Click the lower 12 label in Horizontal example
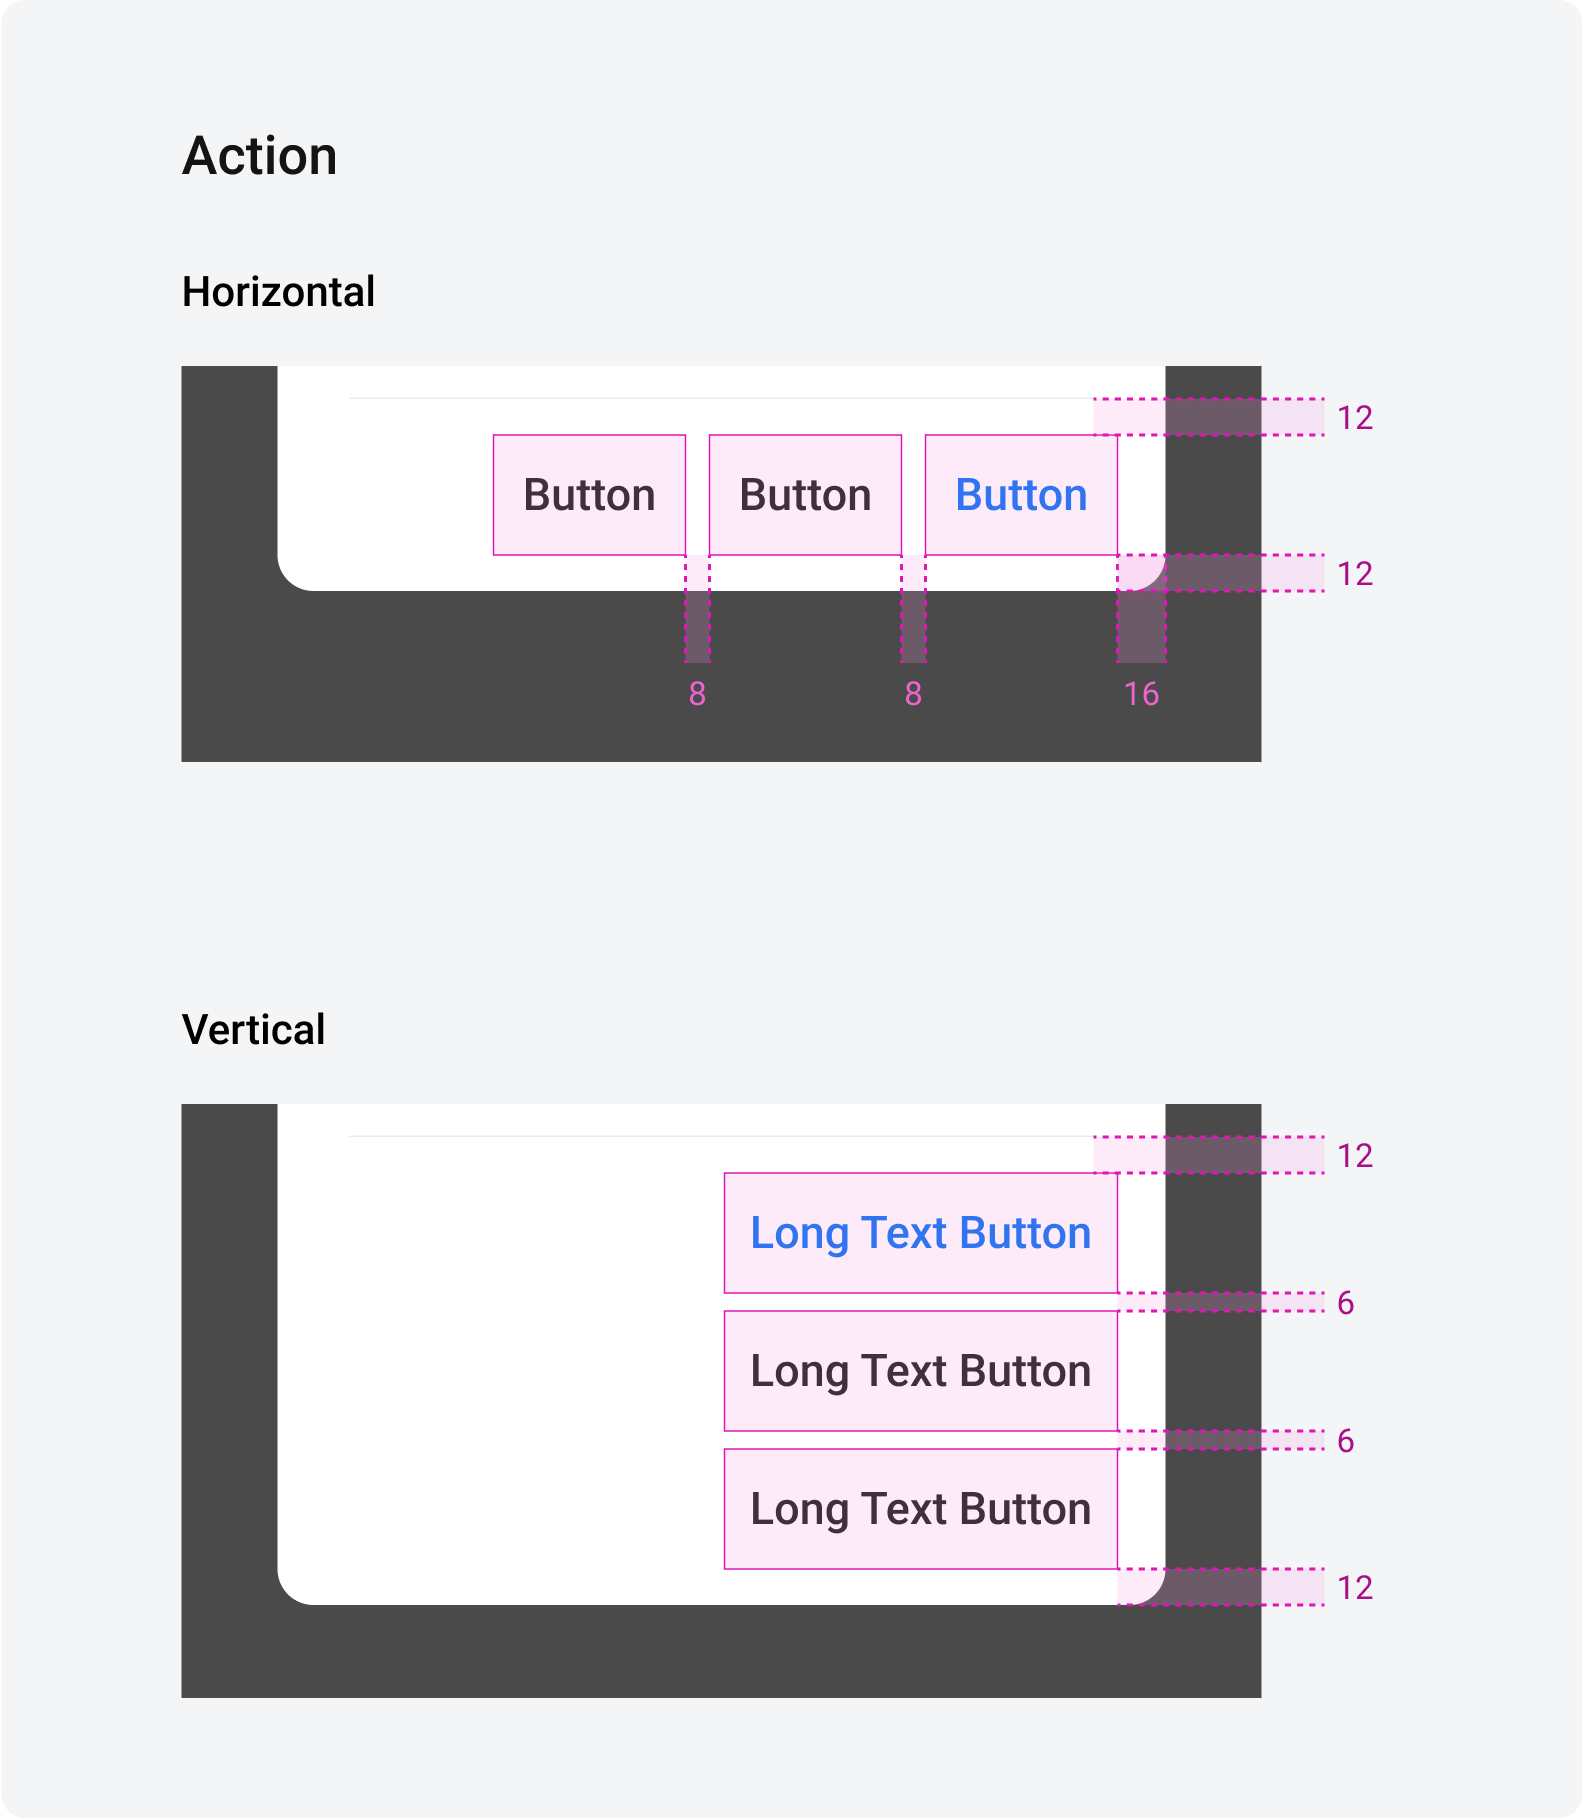 pos(1355,574)
